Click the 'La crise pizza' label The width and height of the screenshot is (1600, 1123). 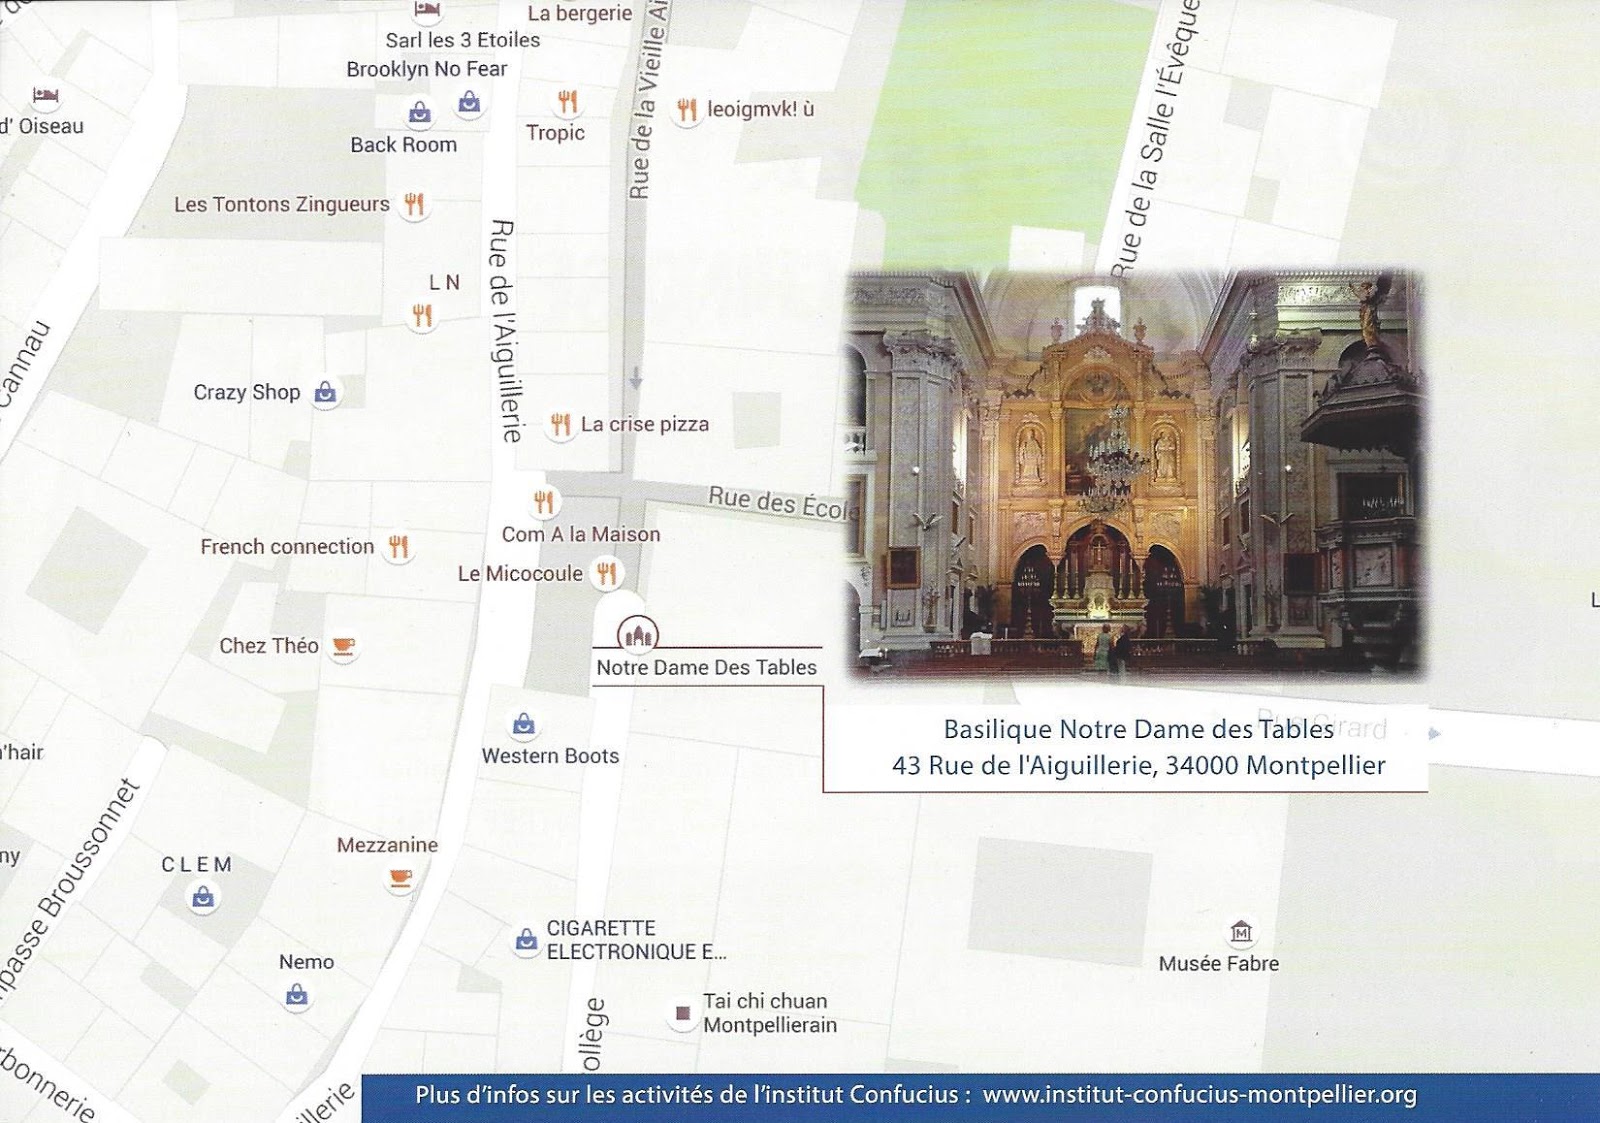tap(645, 424)
